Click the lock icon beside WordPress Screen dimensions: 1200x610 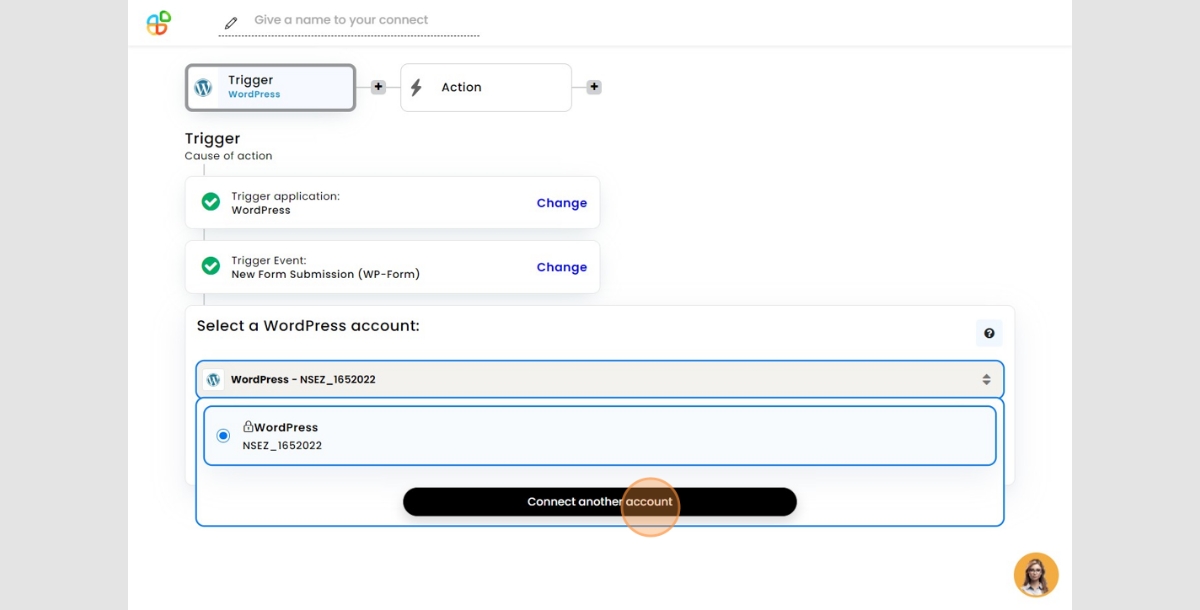pyautogui.click(x=248, y=426)
